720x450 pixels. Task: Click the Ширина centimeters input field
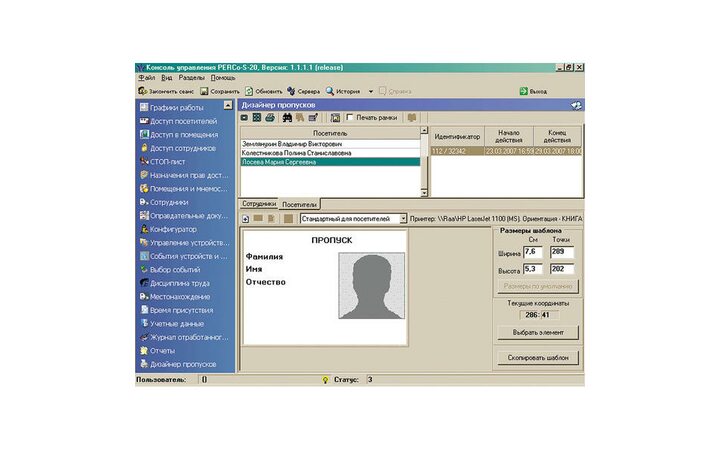(x=531, y=252)
